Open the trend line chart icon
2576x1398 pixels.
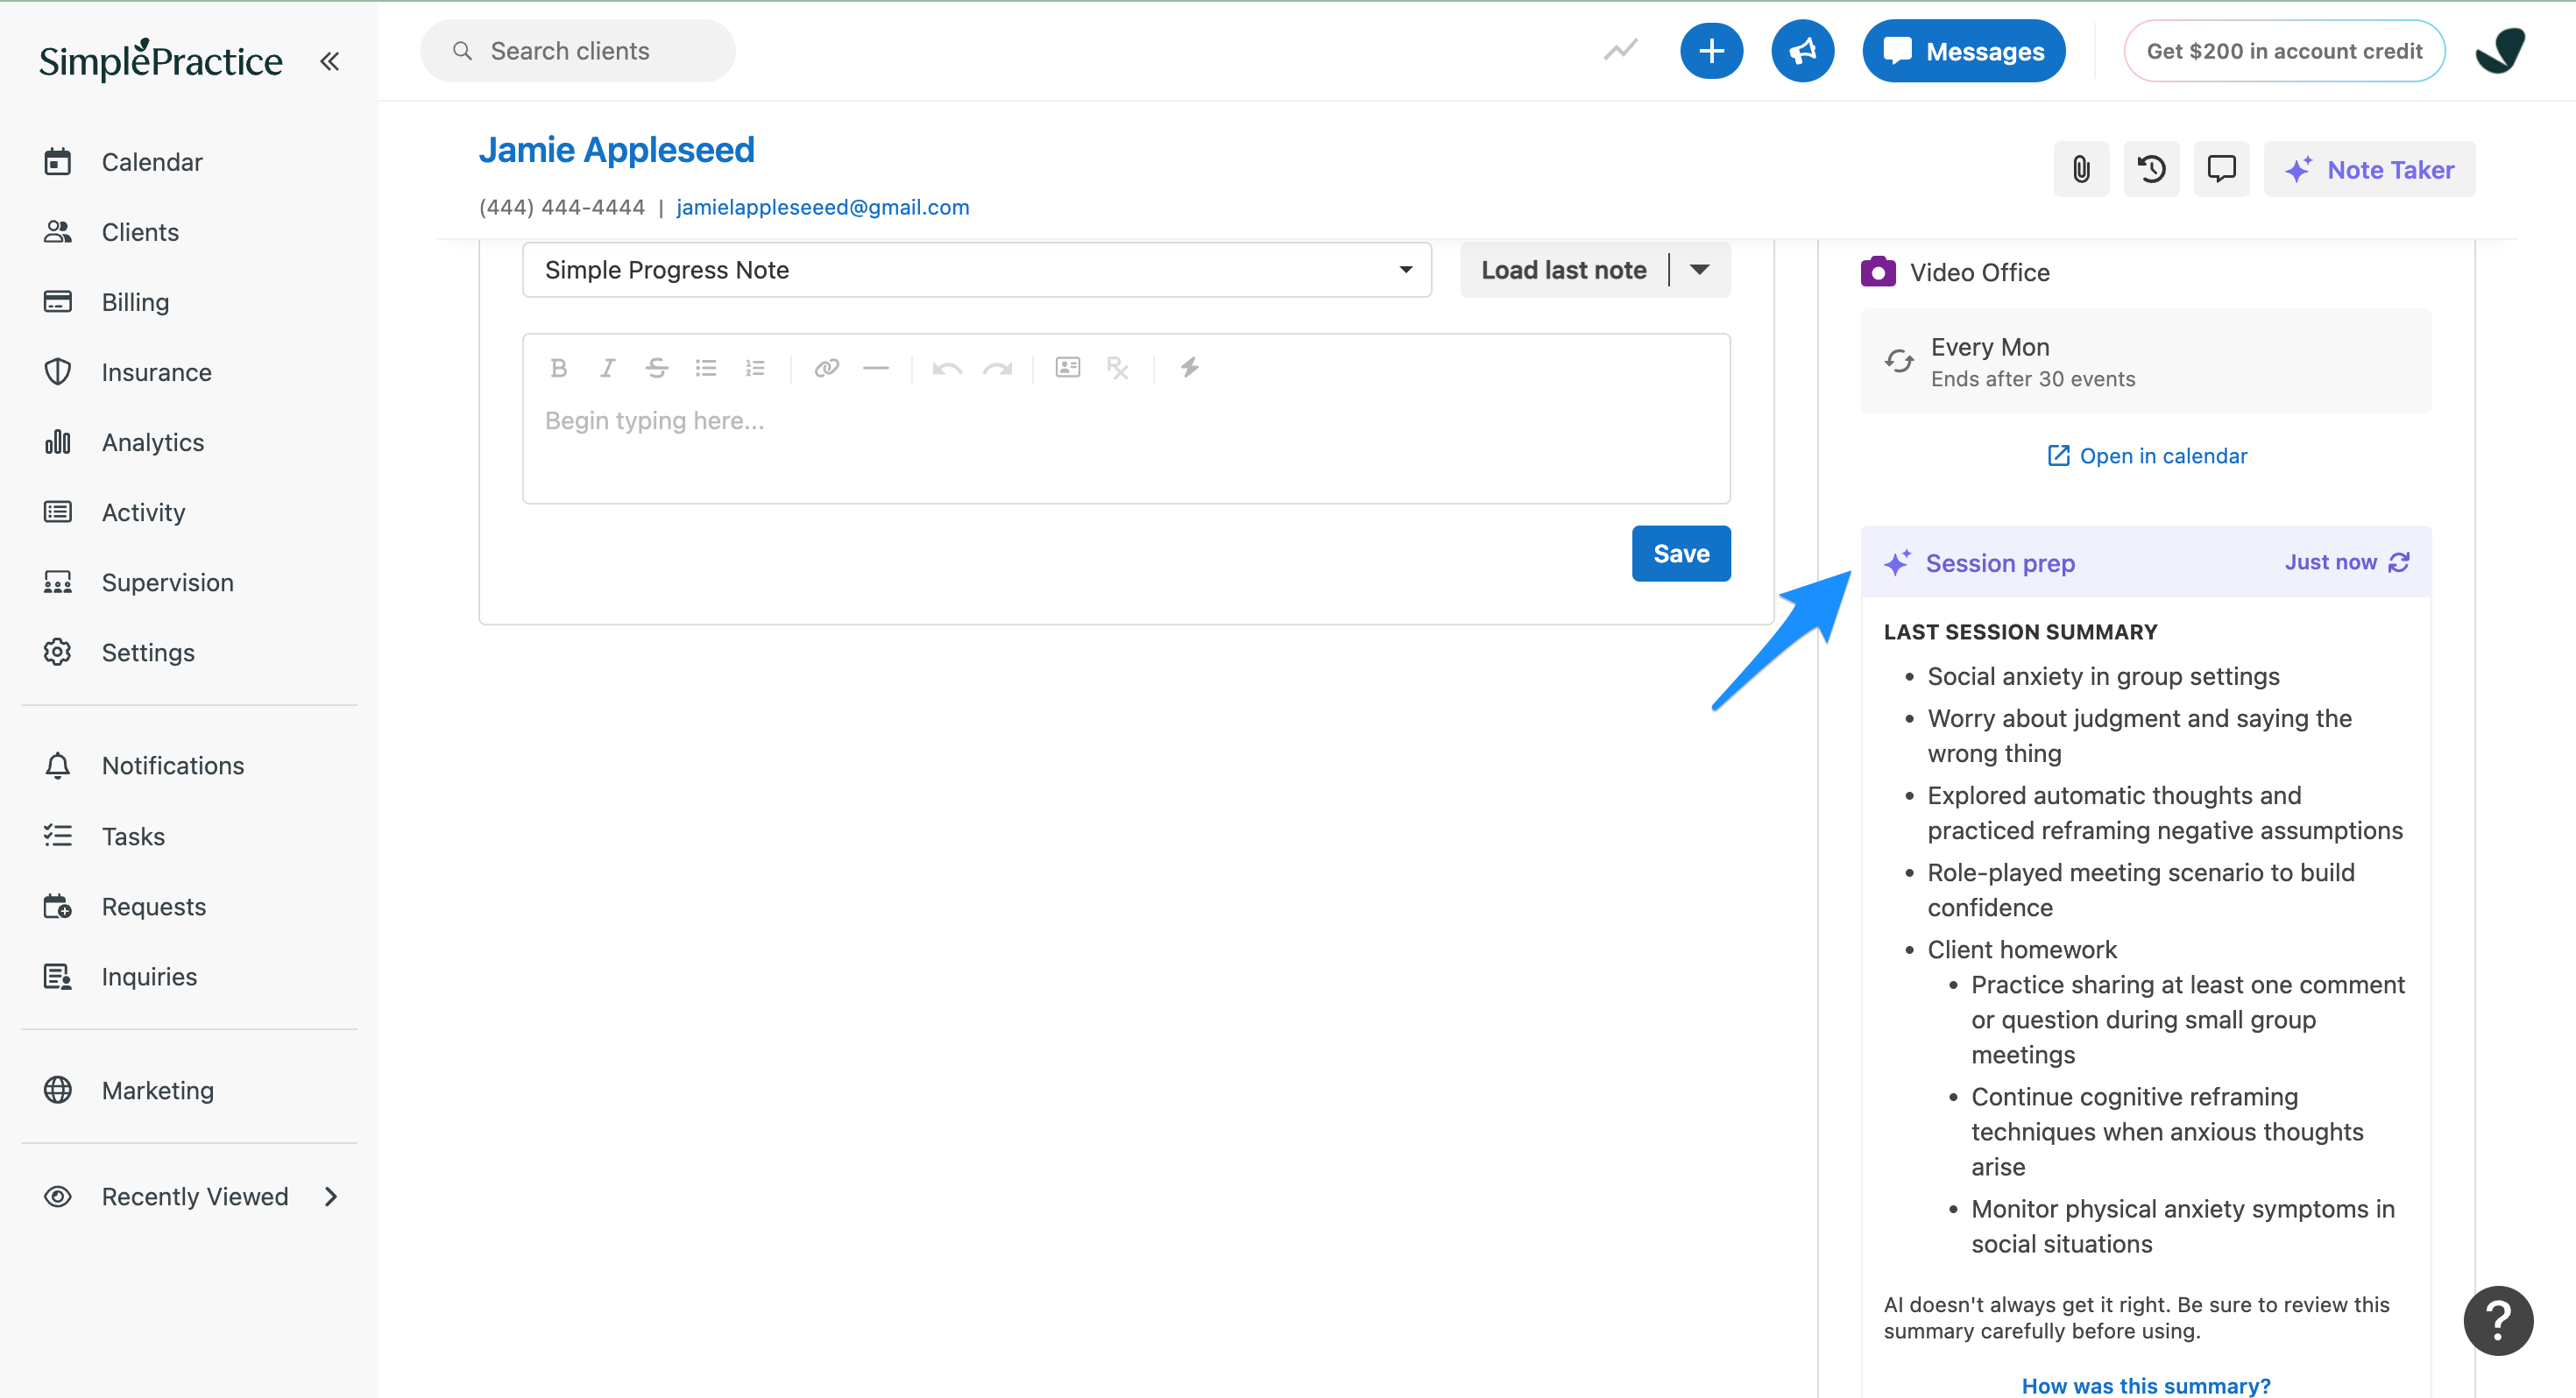[1620, 50]
